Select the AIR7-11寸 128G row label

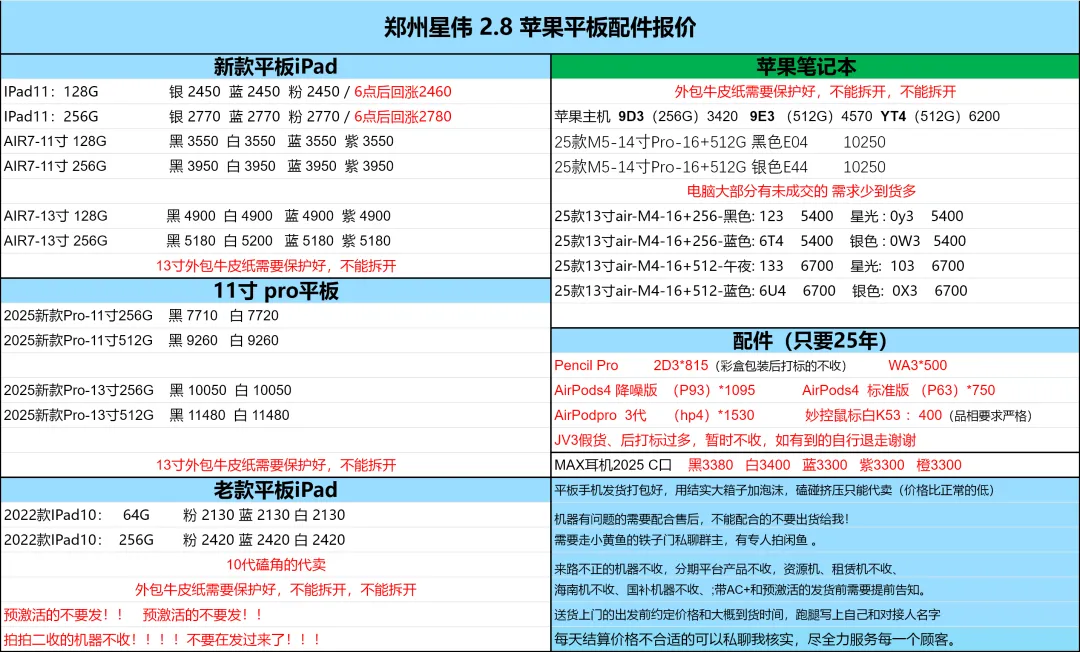[55, 141]
